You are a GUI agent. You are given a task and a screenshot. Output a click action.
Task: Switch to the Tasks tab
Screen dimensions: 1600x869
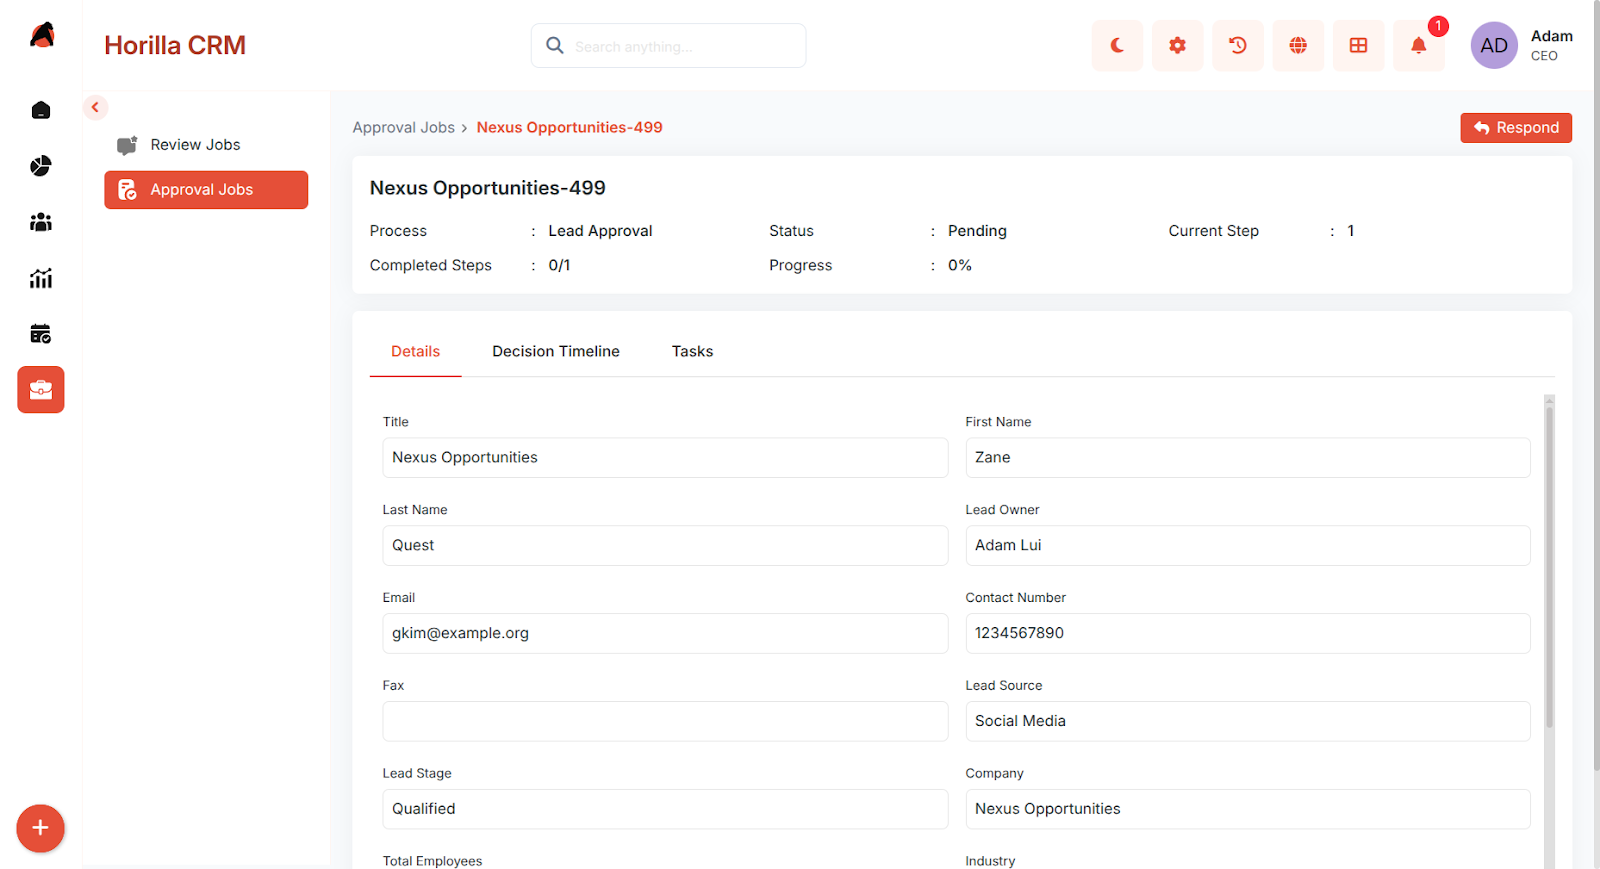pyautogui.click(x=692, y=352)
